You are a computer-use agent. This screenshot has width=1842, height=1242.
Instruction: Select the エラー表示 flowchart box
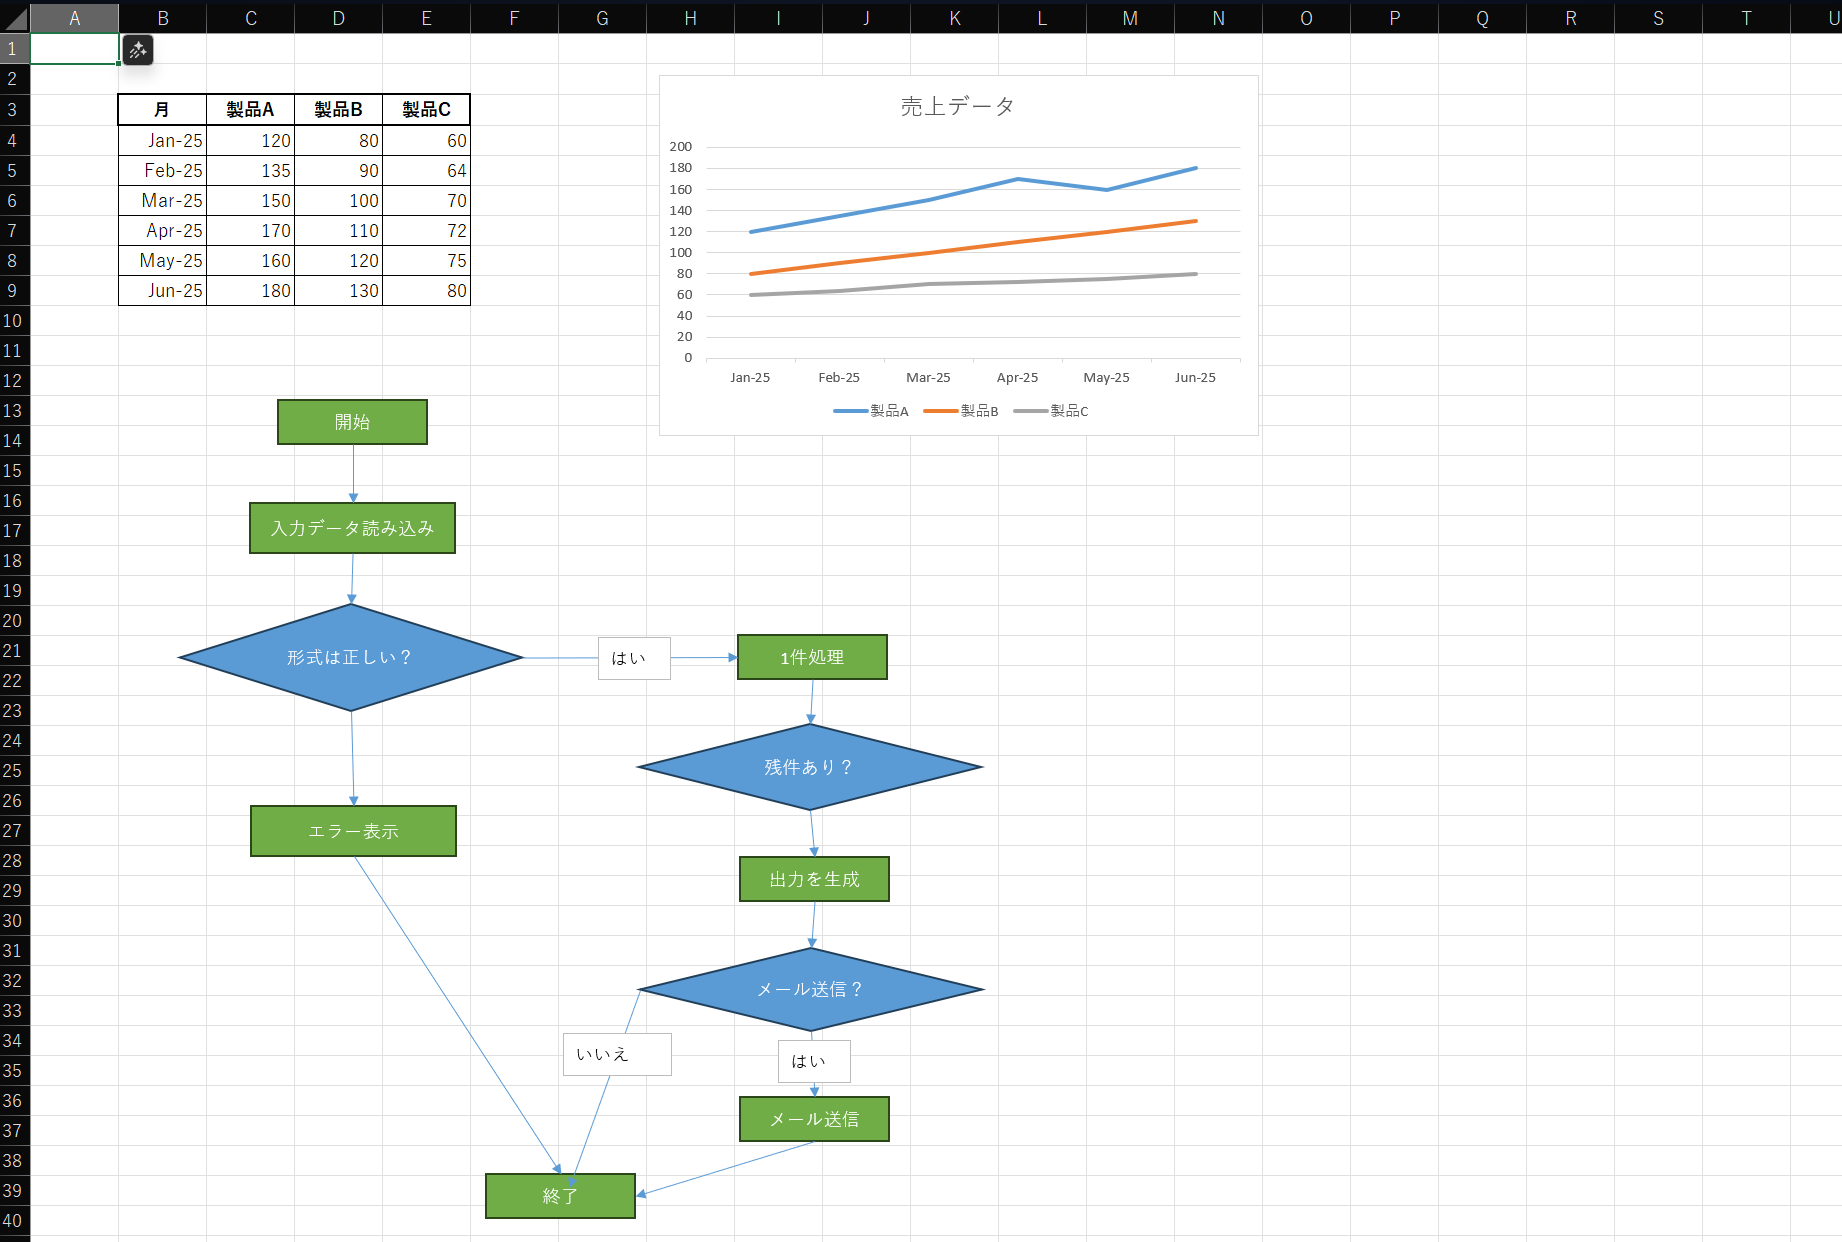[x=352, y=831]
